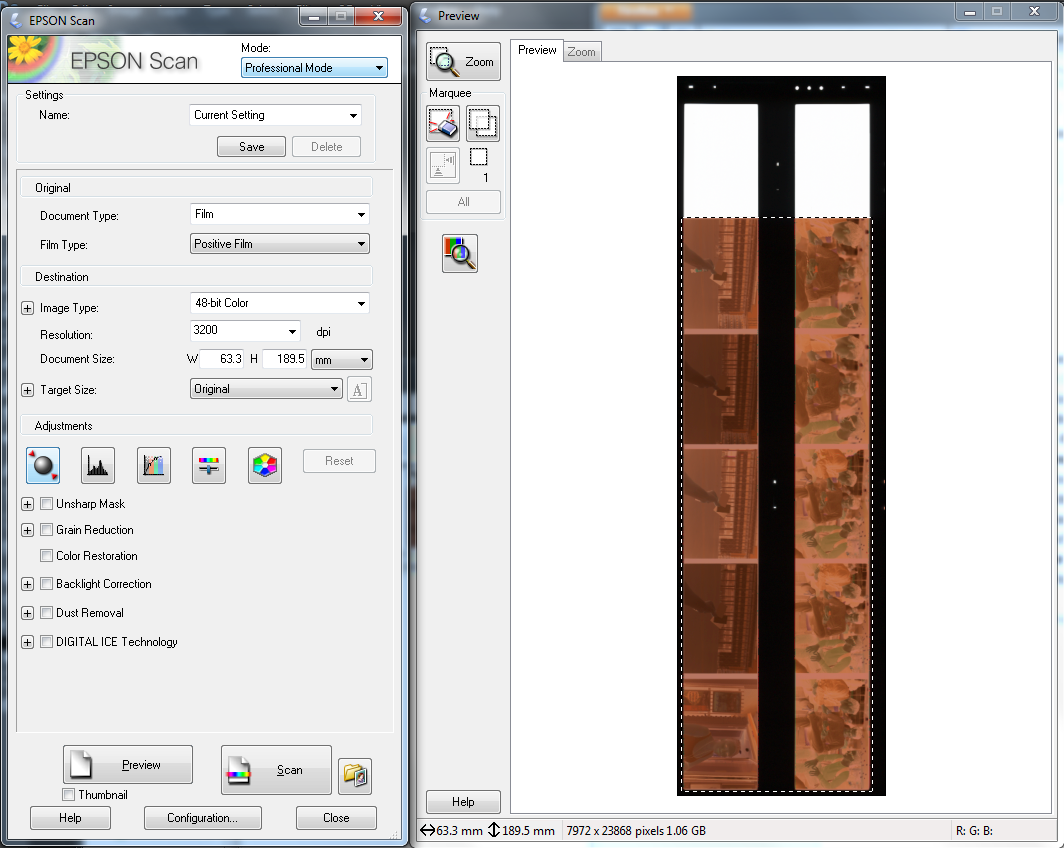Viewport: 1064px width, 848px height.
Task: Enable Color Restoration
Action: pos(46,556)
